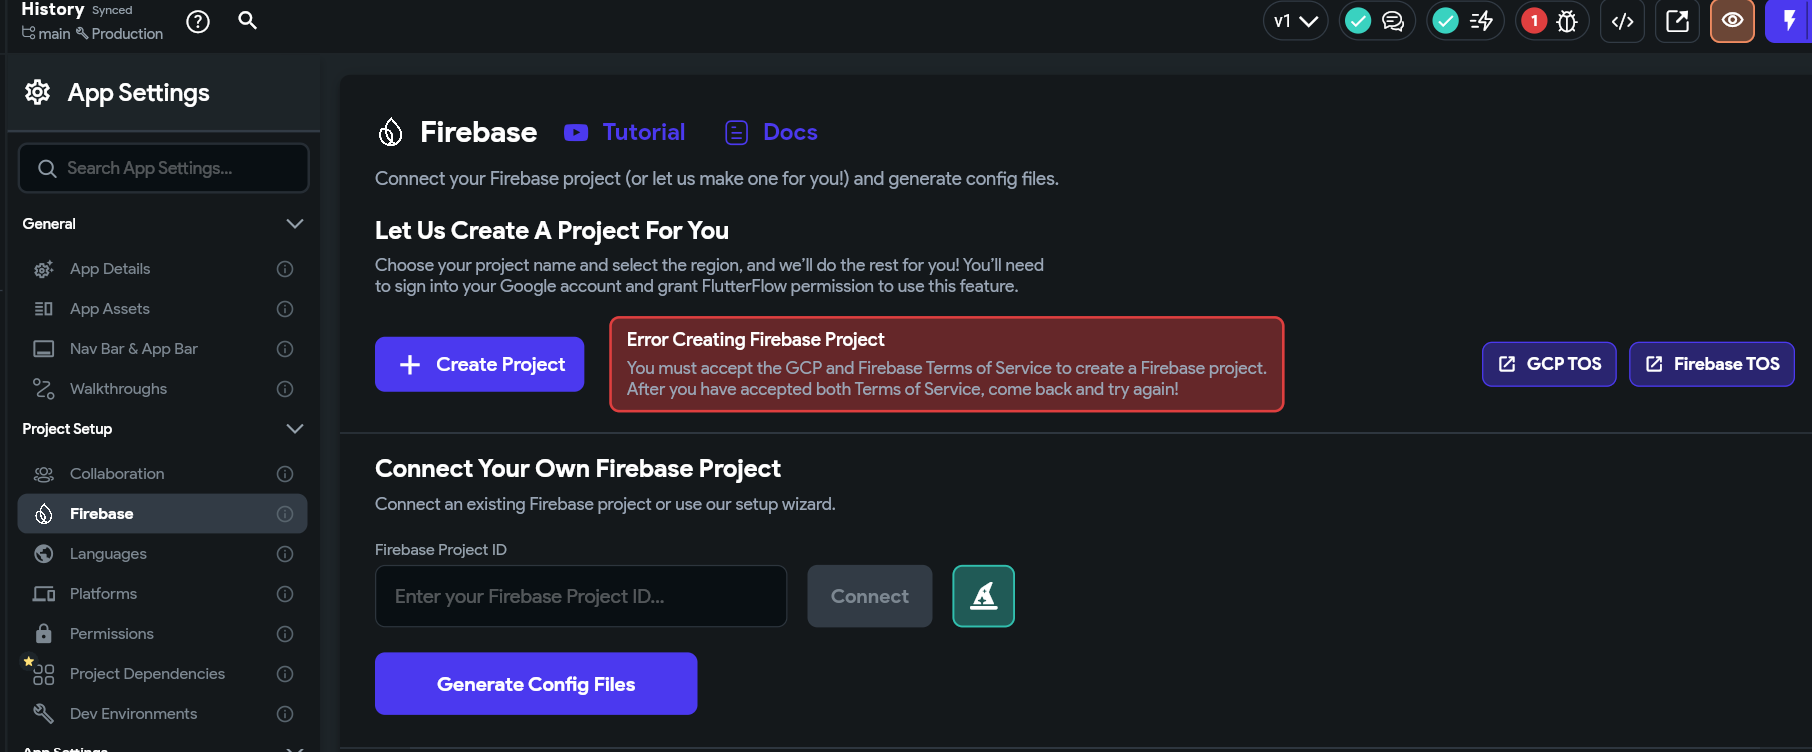This screenshot has width=1812, height=752.
Task: Click the info icon for Platforms
Action: [285, 594]
